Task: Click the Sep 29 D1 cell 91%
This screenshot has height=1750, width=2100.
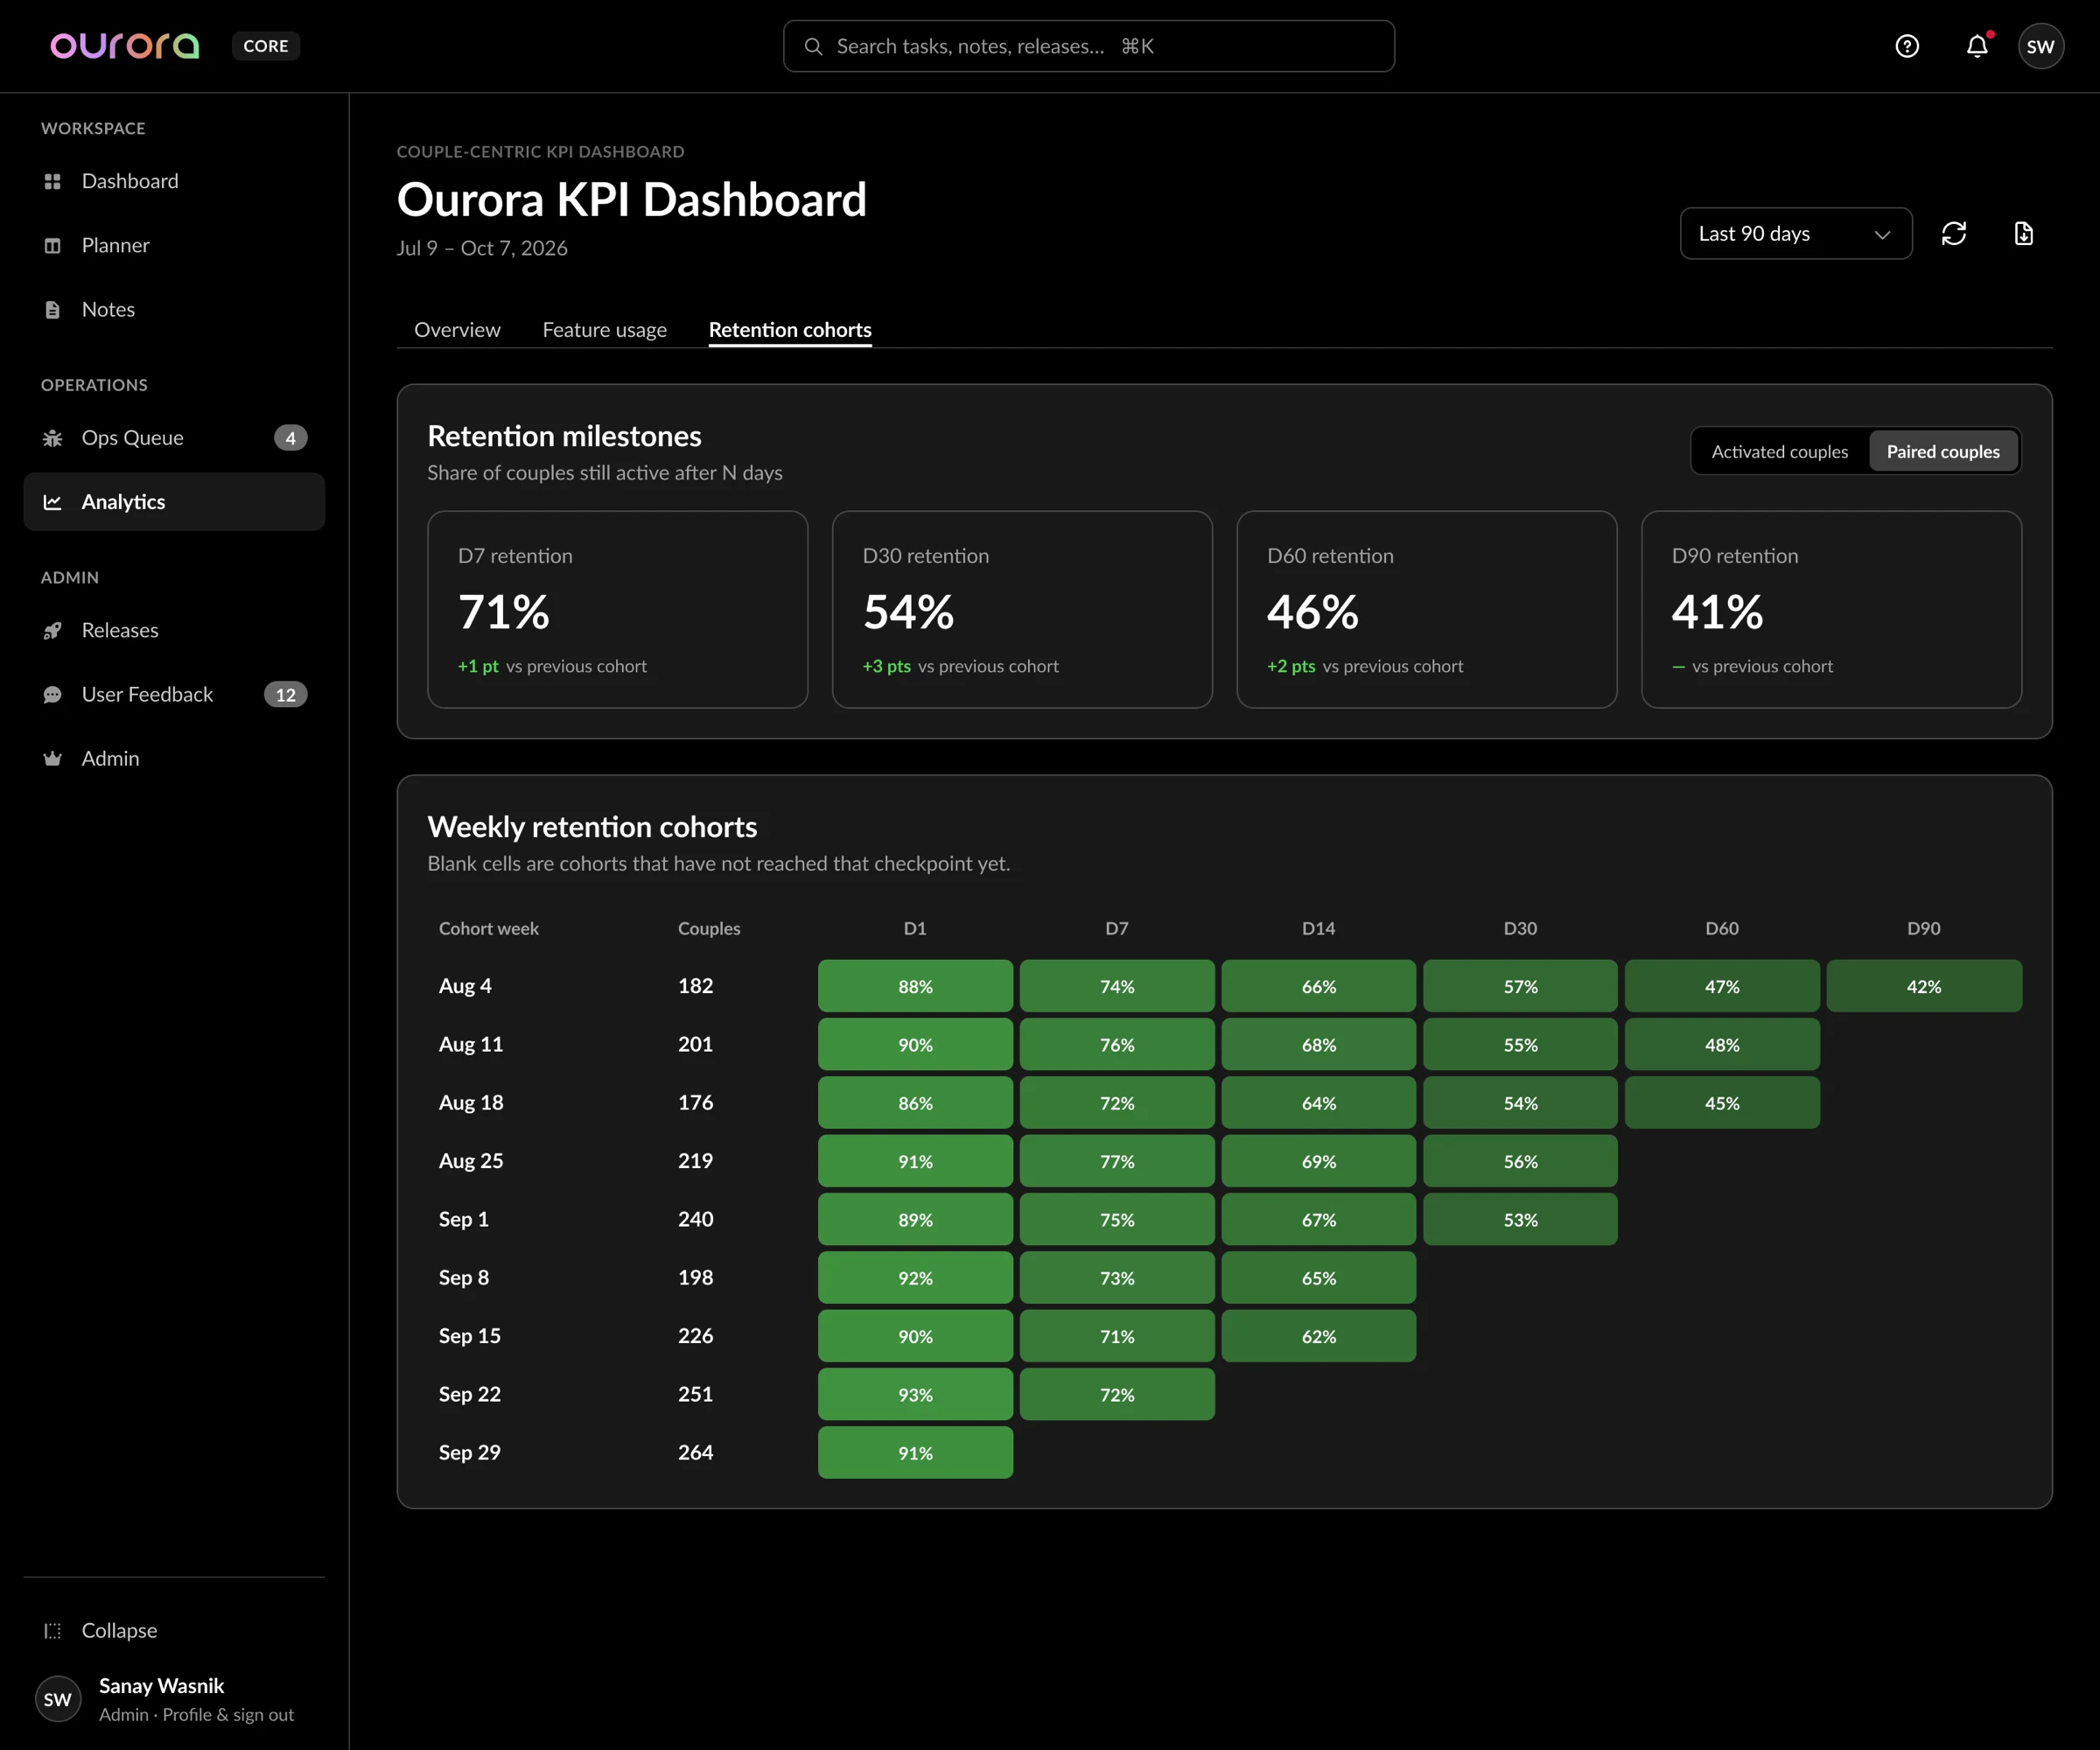Action: point(915,1452)
